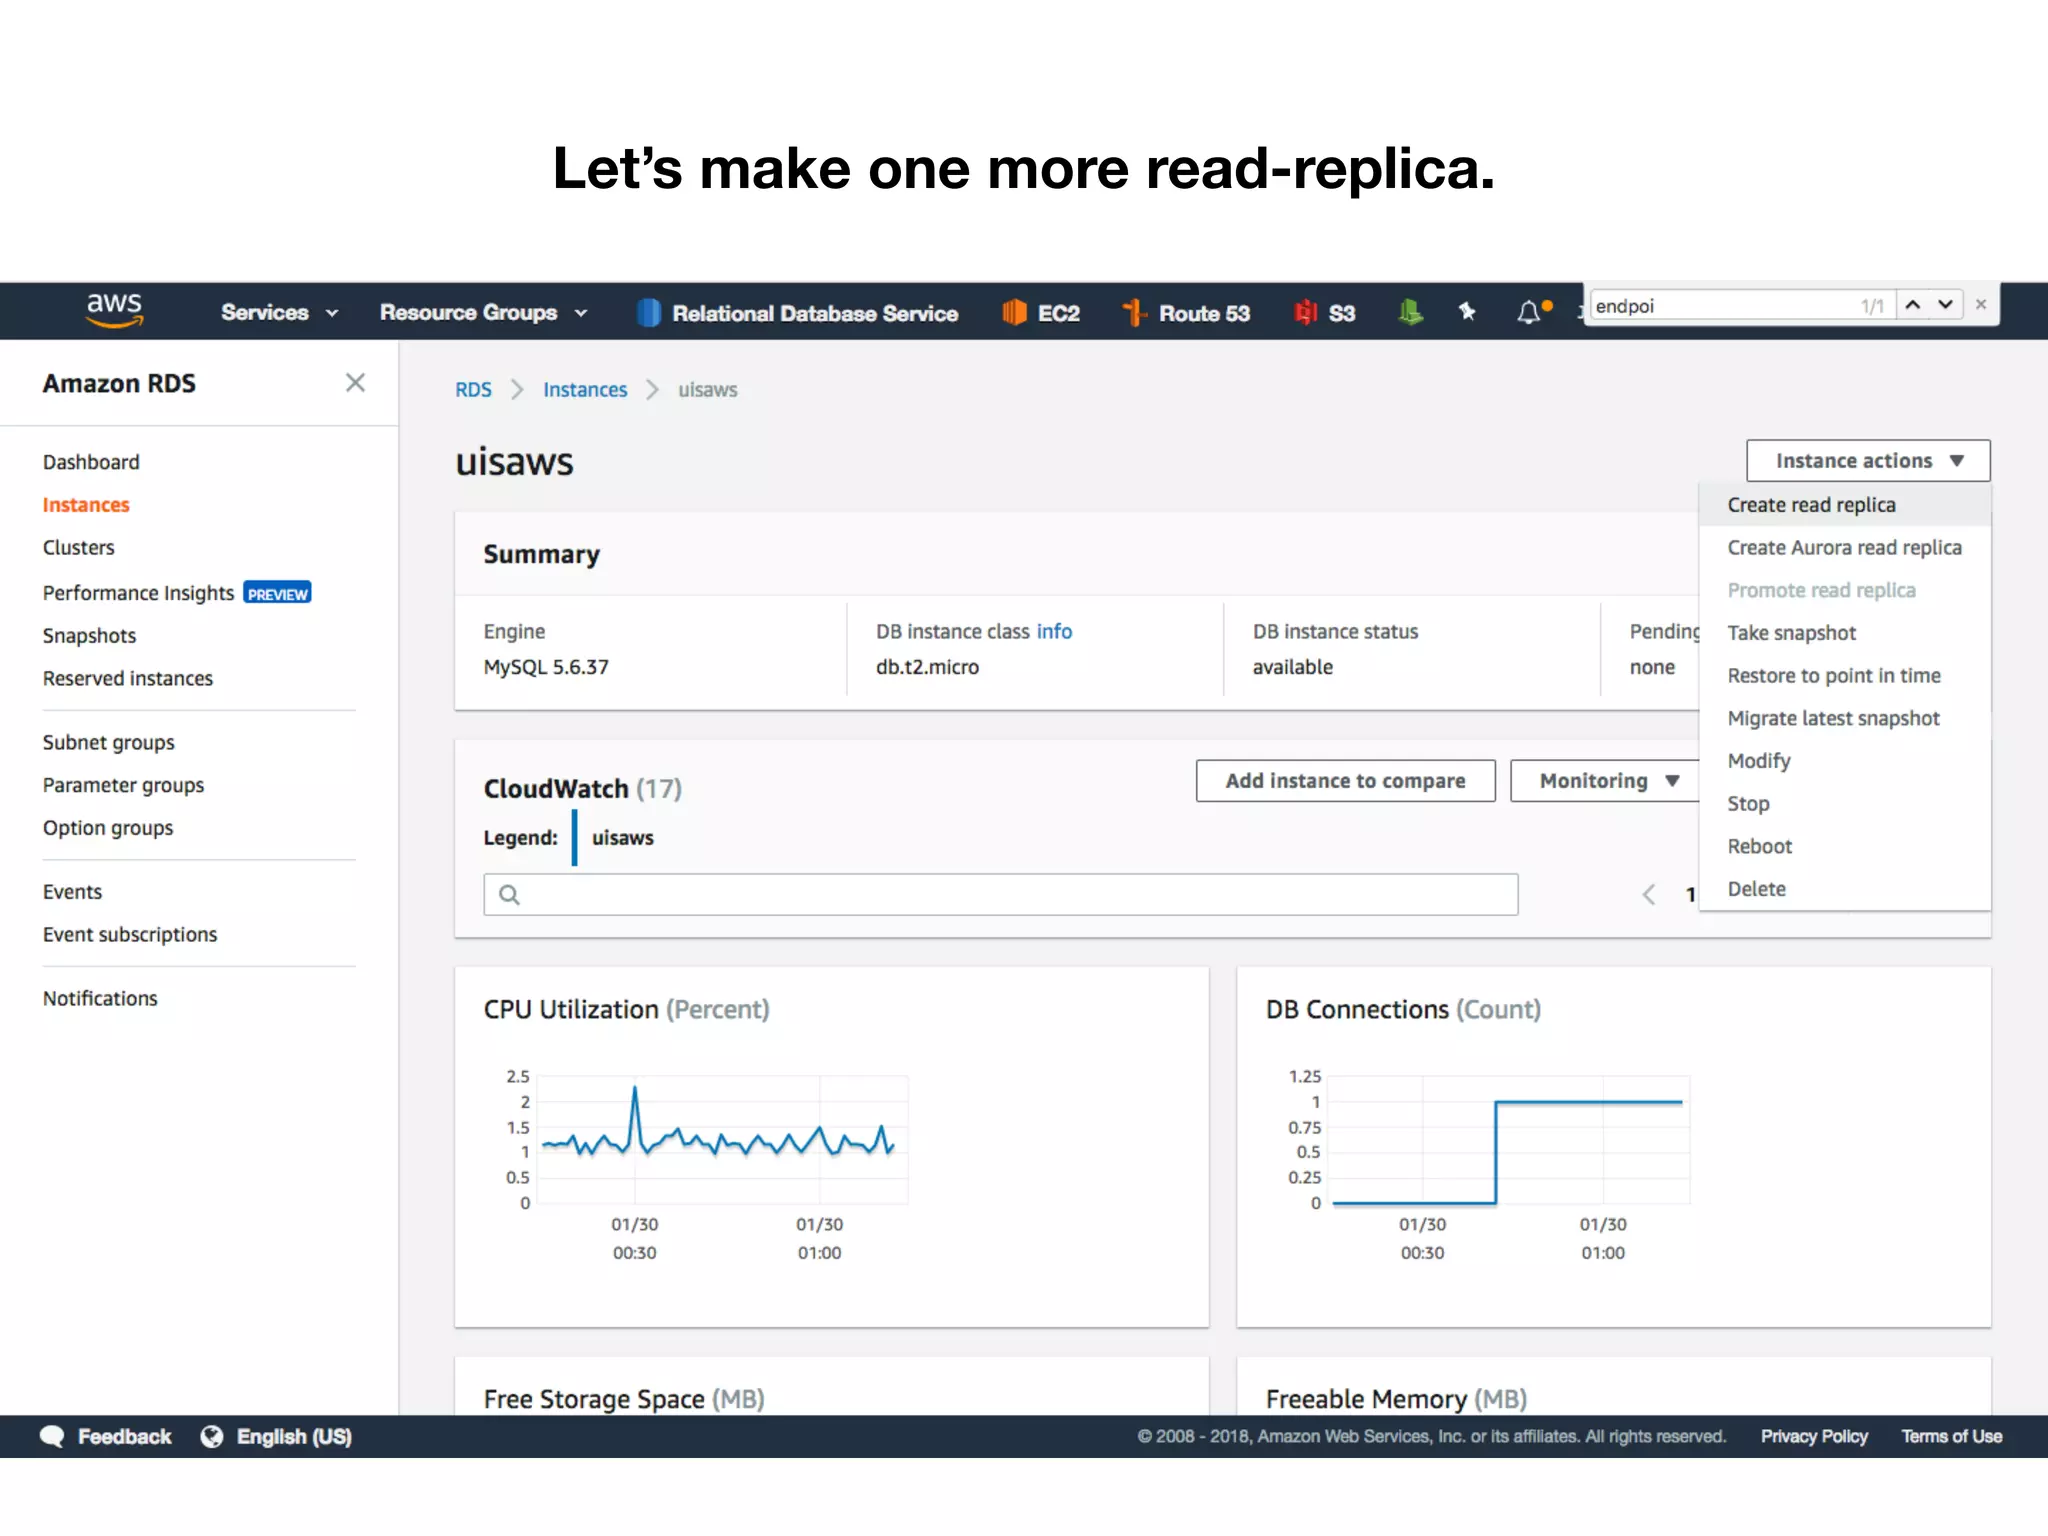
Task: Click the RDS breadcrumb link
Action: [x=473, y=390]
